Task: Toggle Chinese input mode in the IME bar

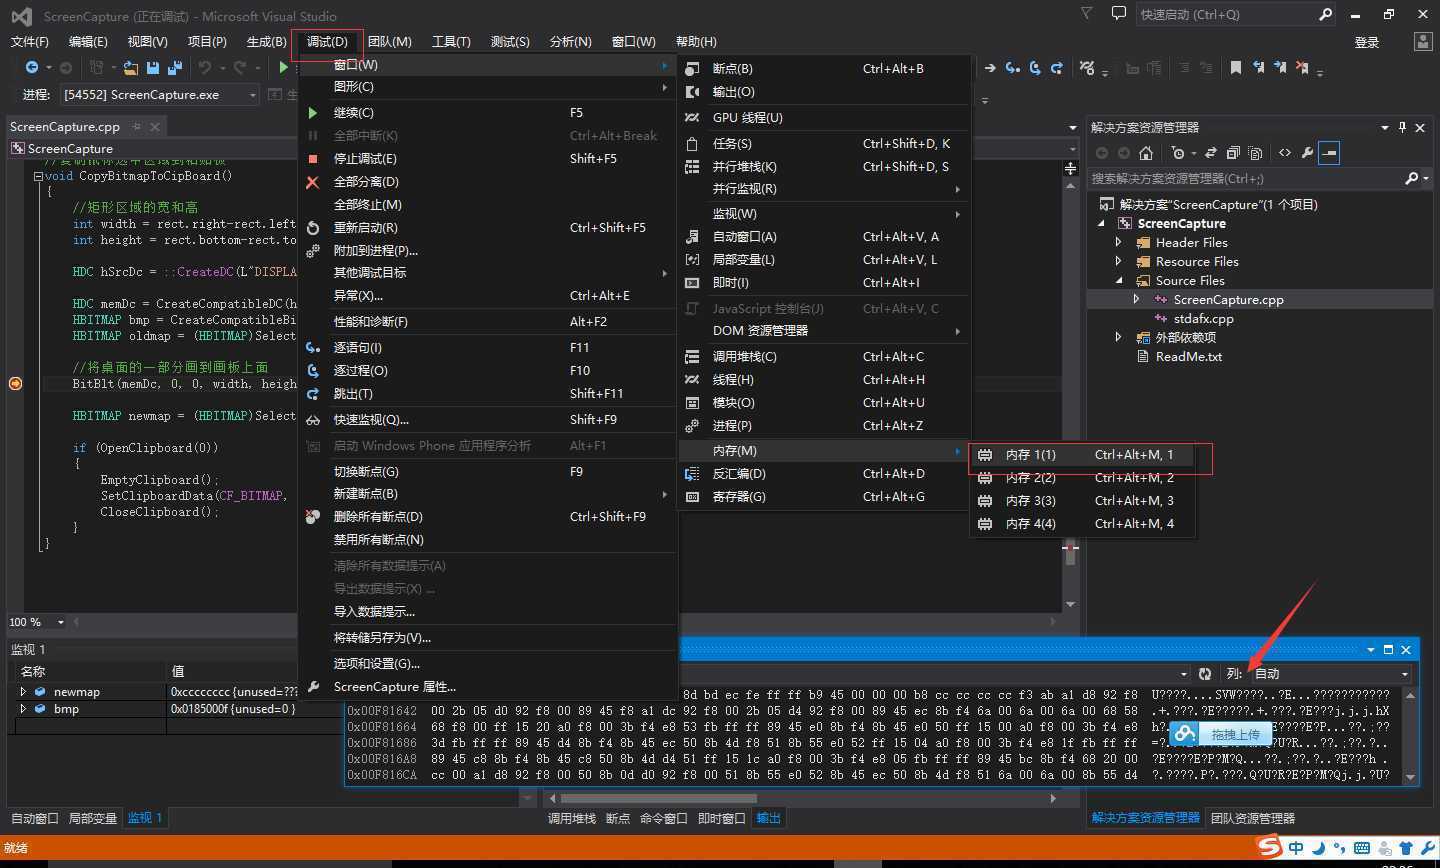Action: [1296, 848]
